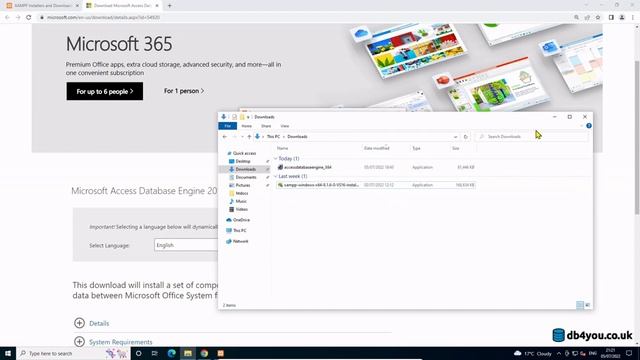Navigate back in File Explorer

coord(224,137)
